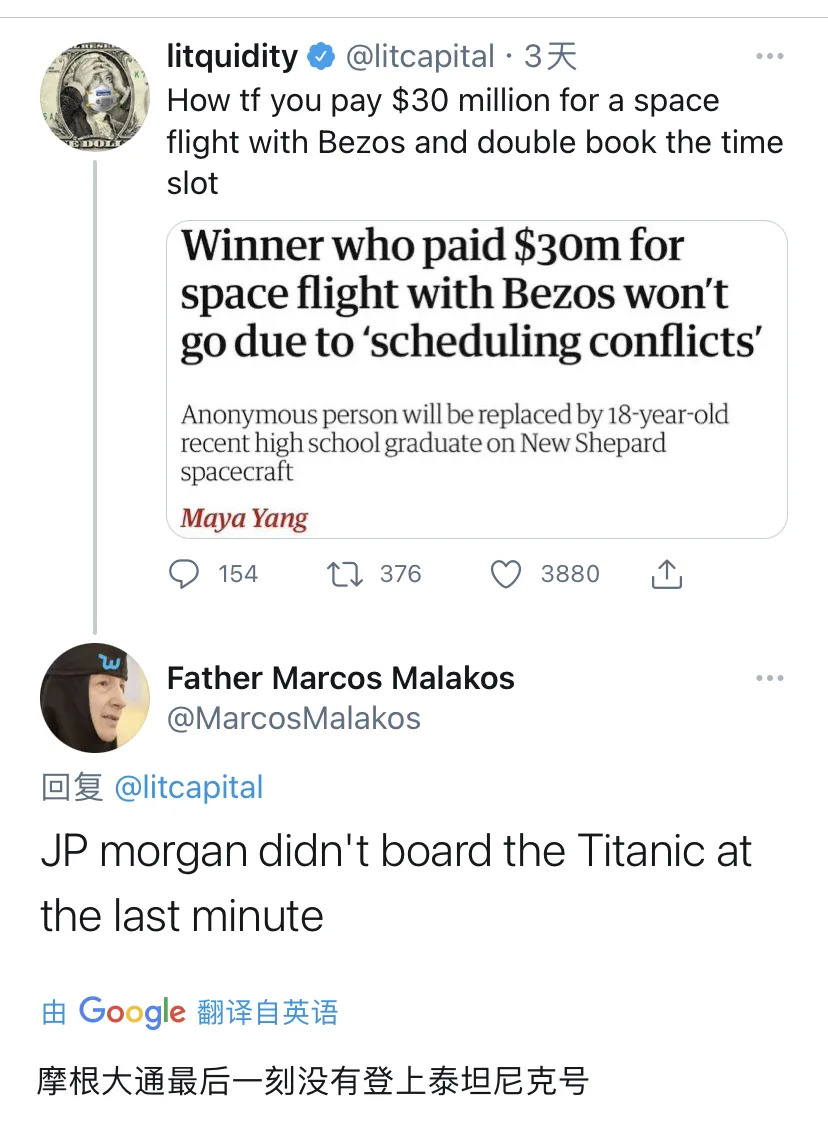Tap the 翻译自英语 translation link

click(268, 1012)
